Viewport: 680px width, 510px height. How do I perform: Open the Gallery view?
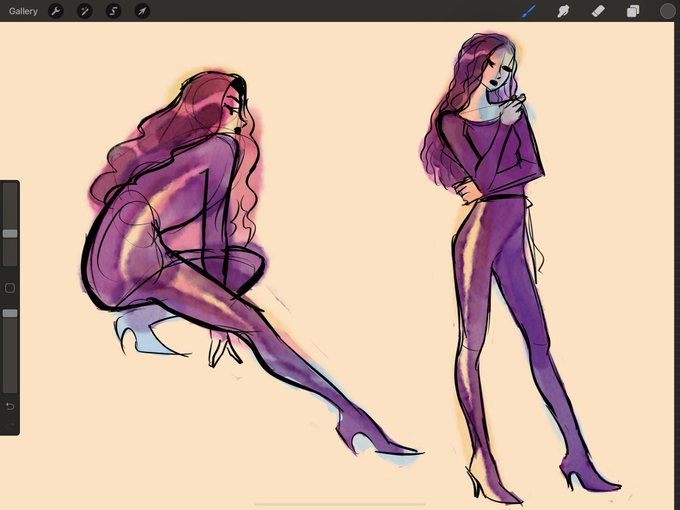[x=23, y=11]
